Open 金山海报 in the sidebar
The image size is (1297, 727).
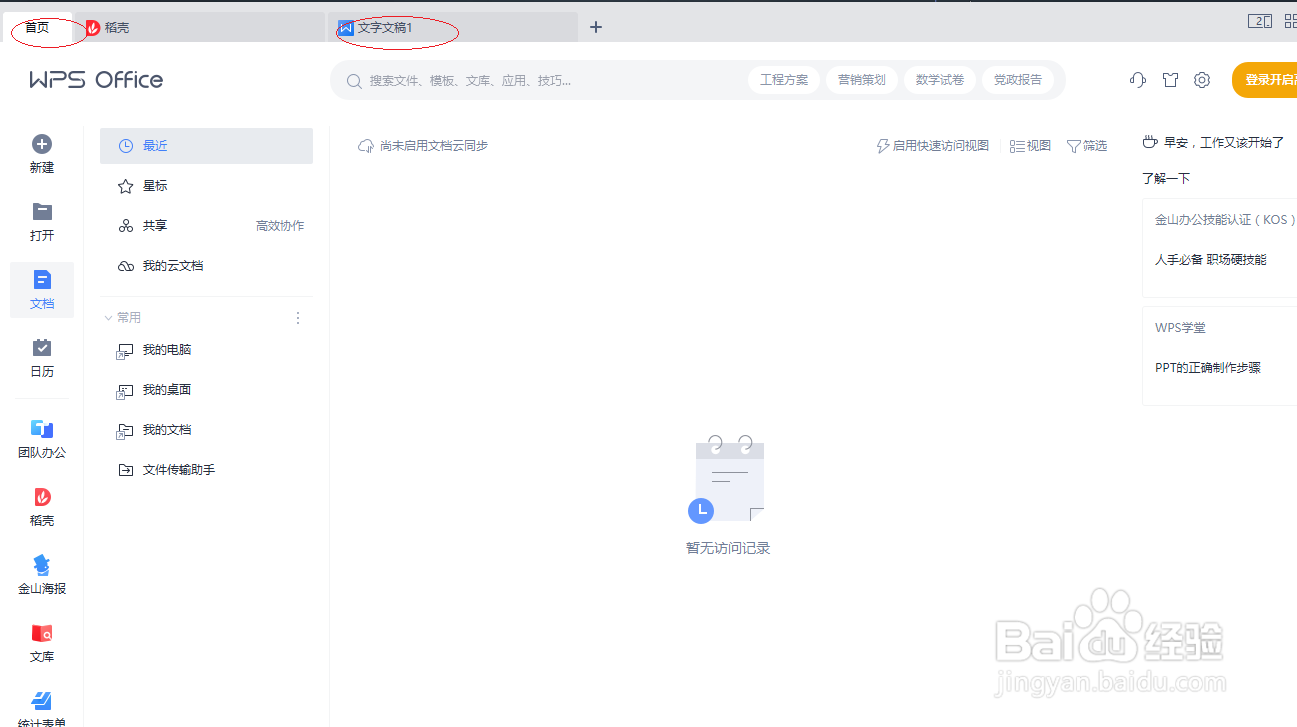coord(42,575)
